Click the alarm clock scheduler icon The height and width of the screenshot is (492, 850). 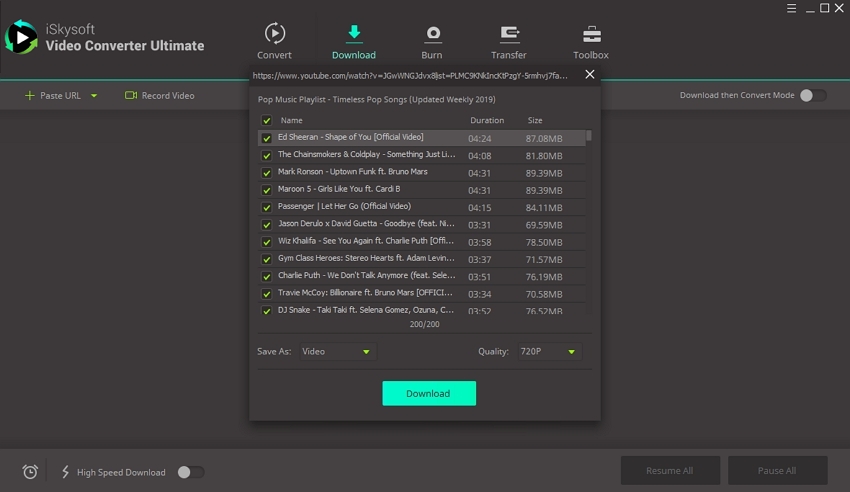click(30, 472)
